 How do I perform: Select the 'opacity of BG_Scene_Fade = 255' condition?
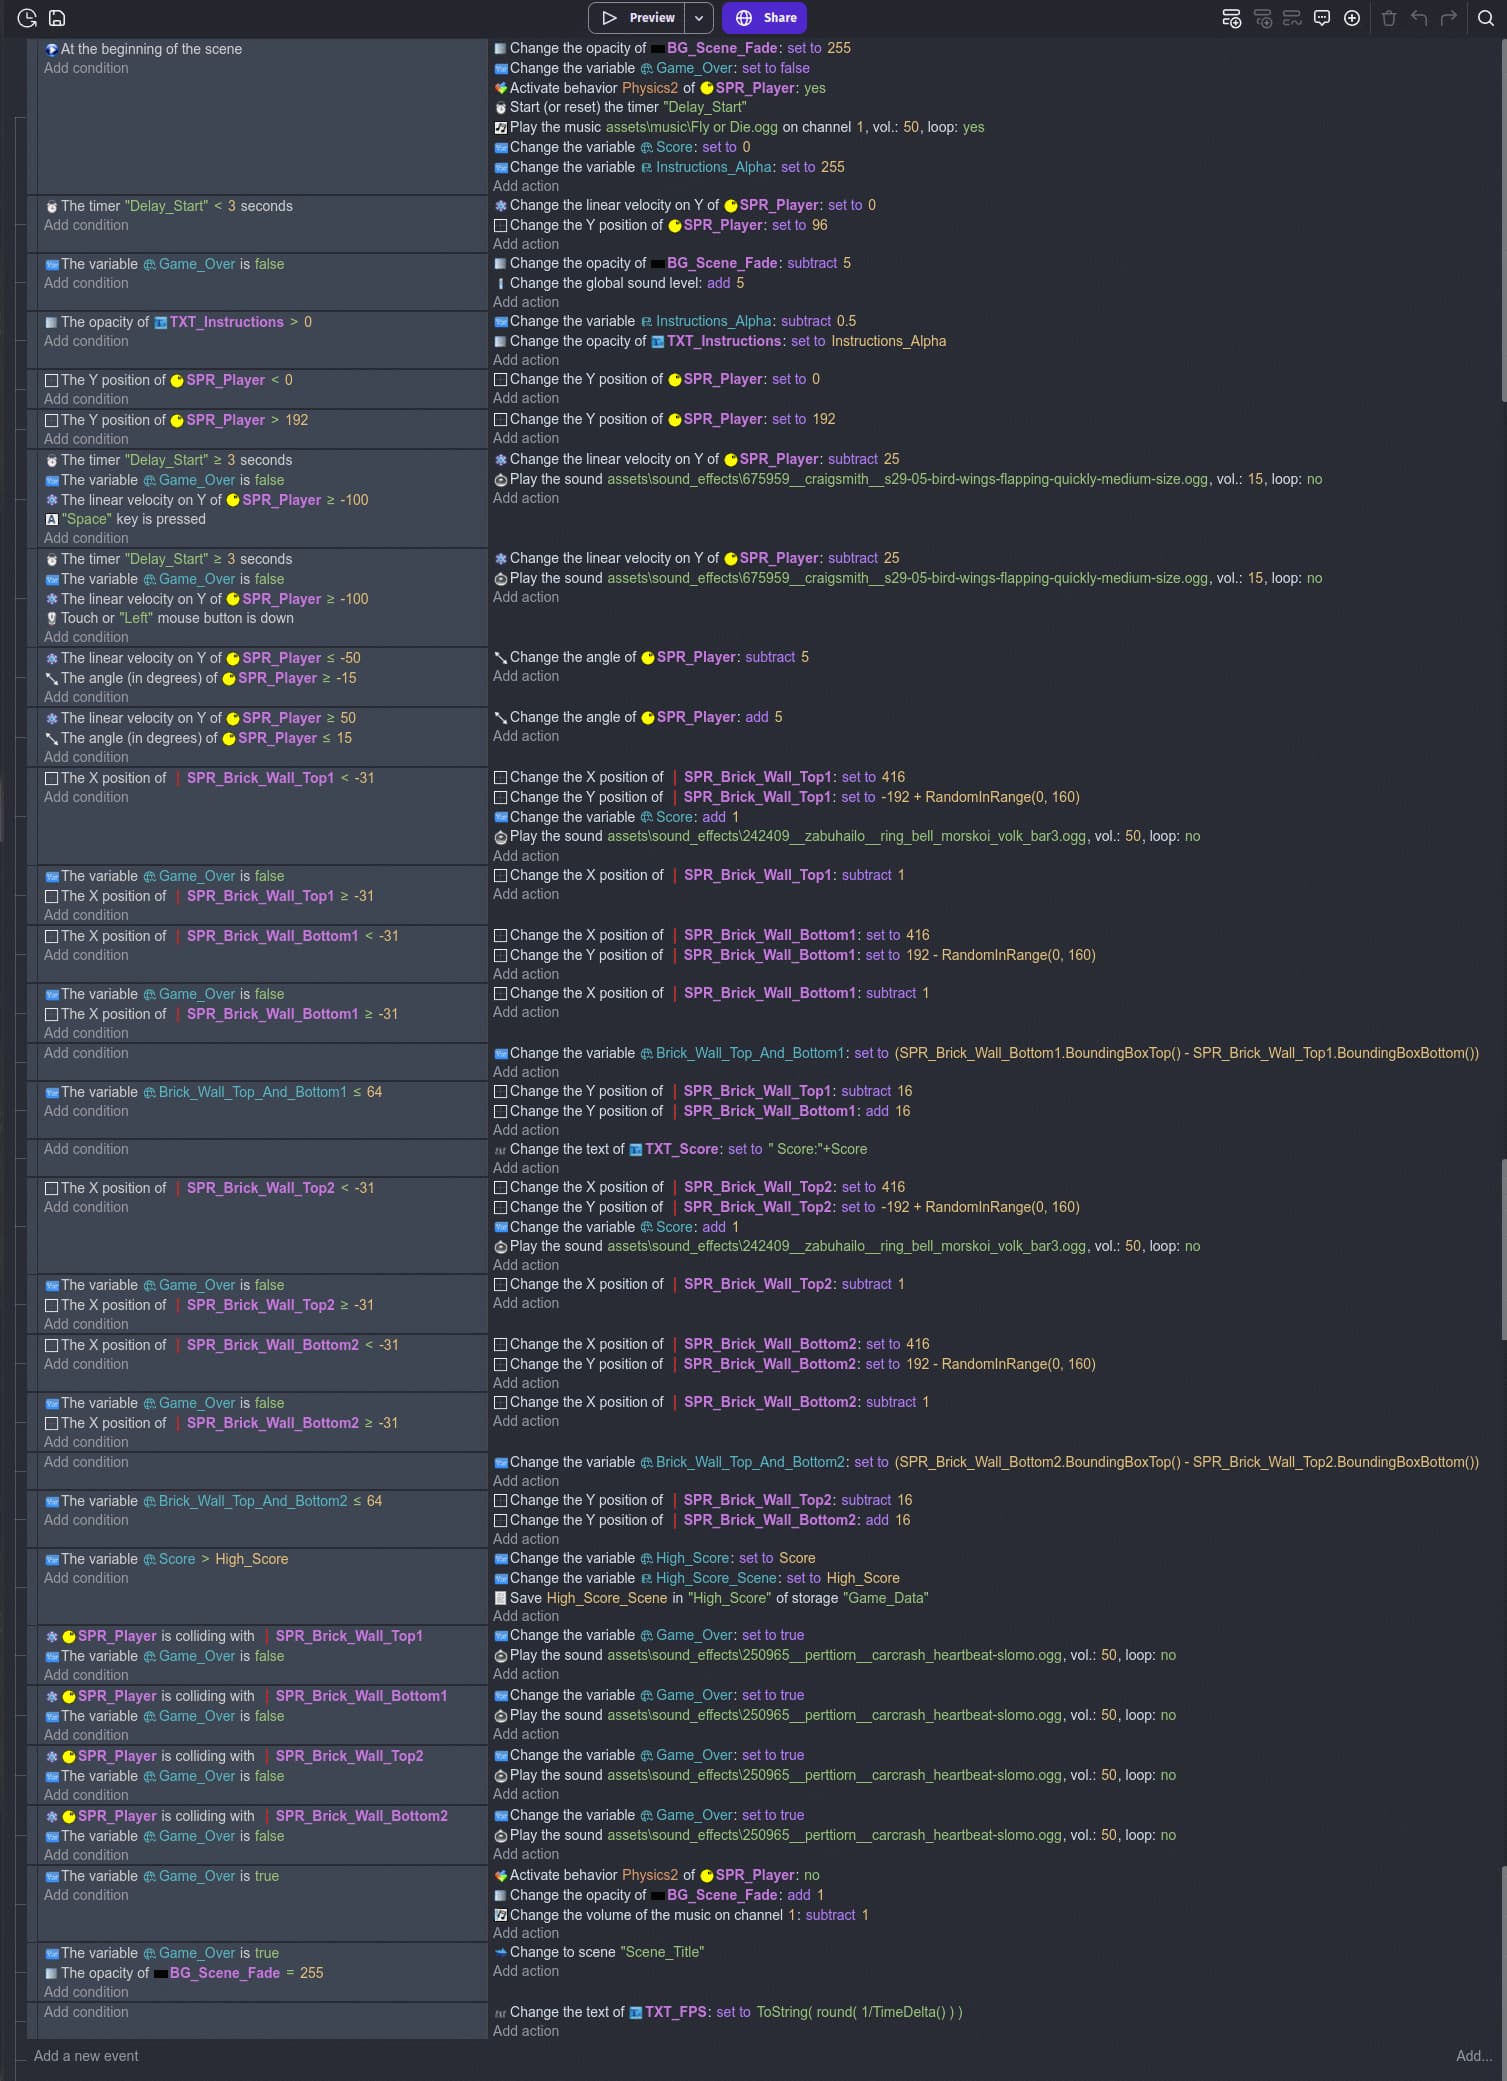184,1974
